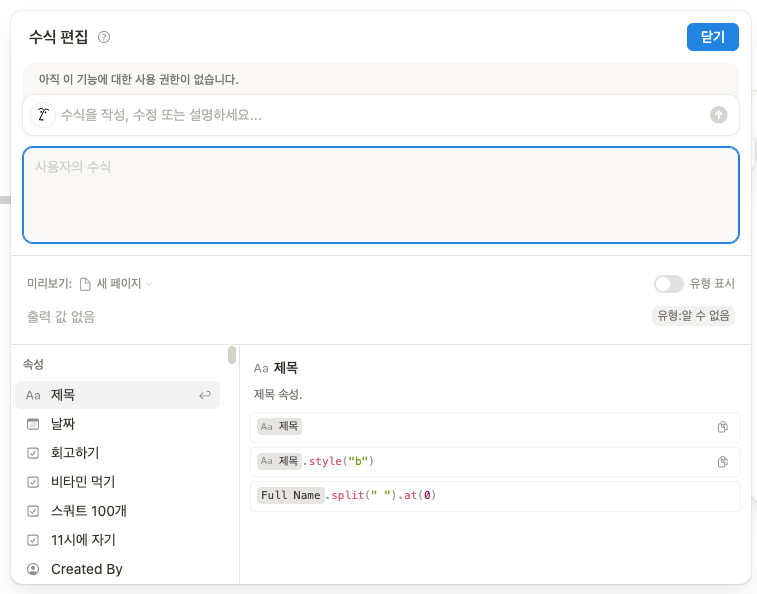Click the 유형:알 수 없음 type badge

pos(693,316)
